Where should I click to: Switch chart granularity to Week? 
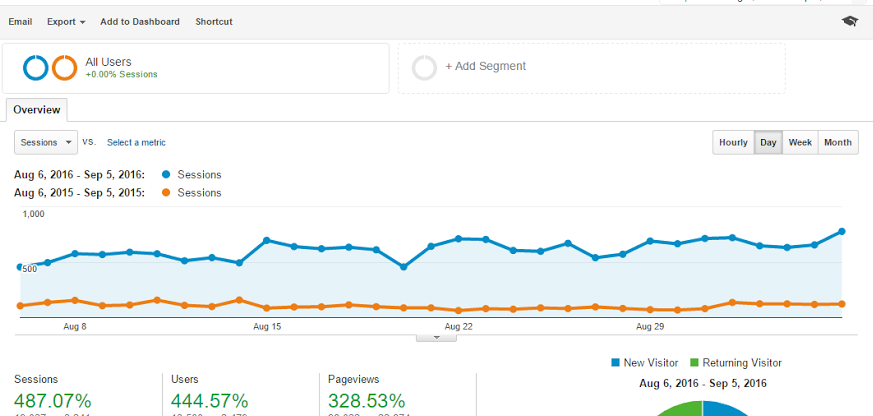click(800, 142)
